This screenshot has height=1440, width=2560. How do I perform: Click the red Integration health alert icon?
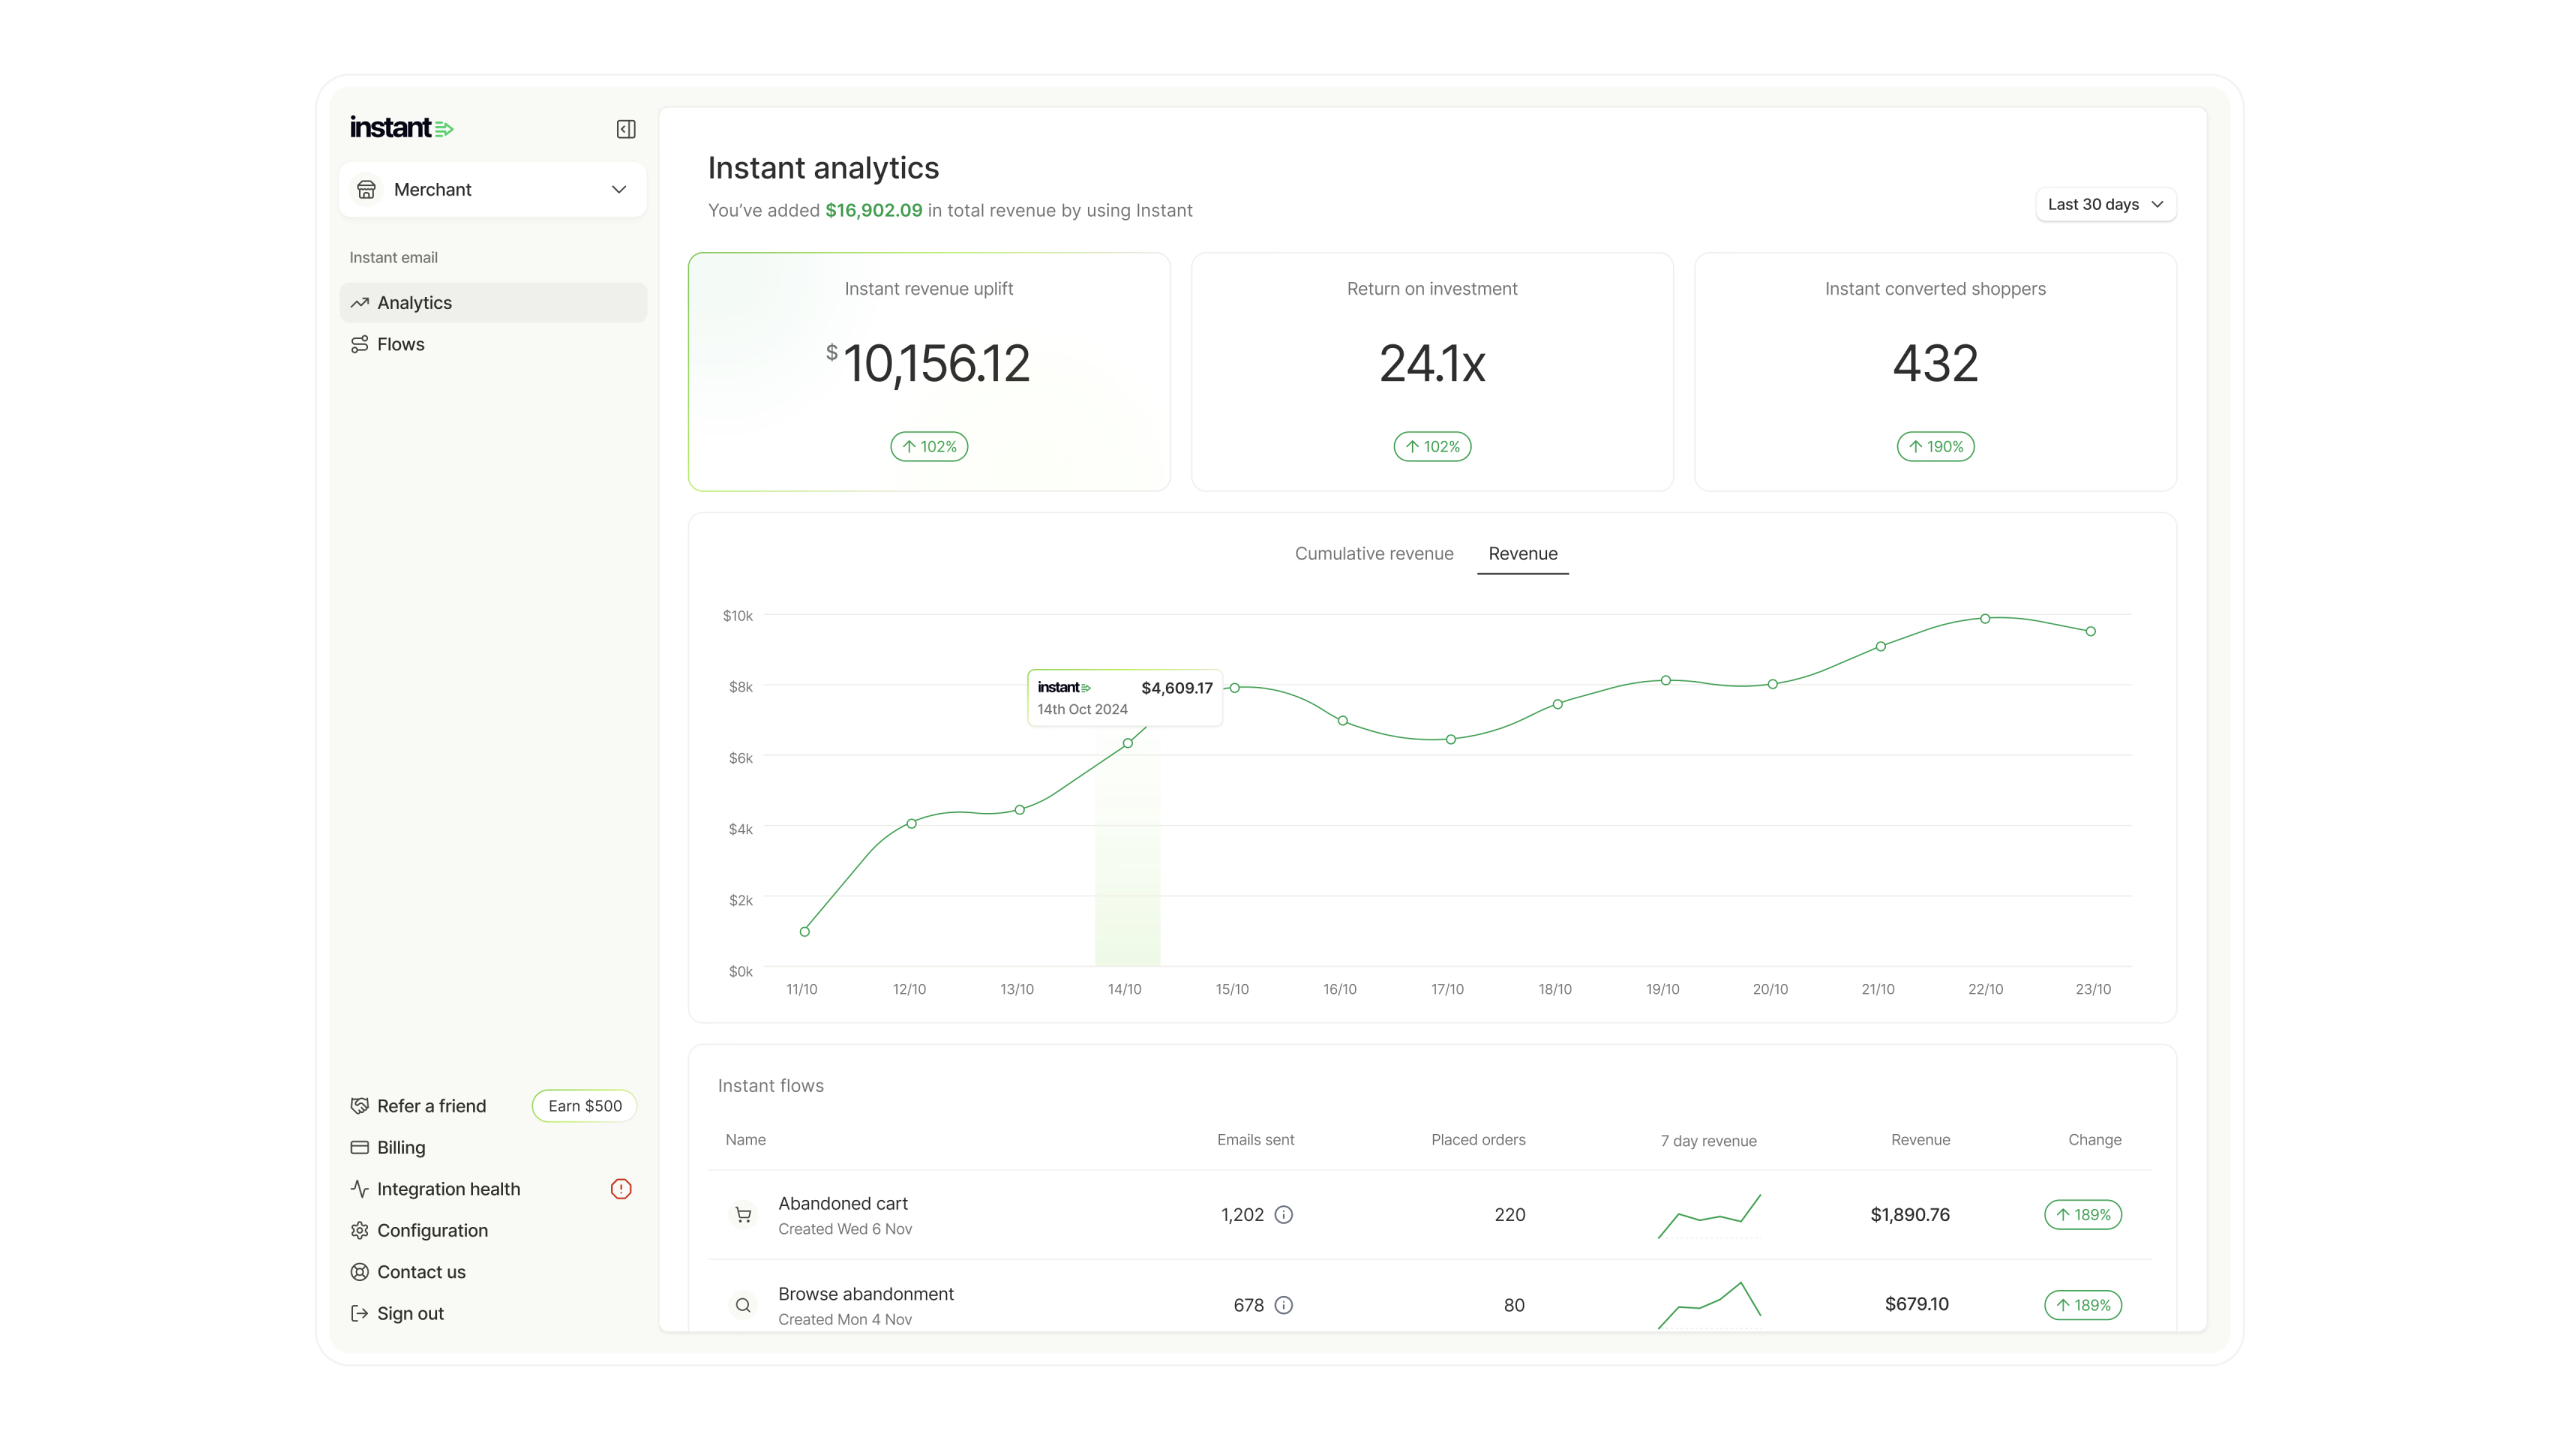[x=621, y=1189]
